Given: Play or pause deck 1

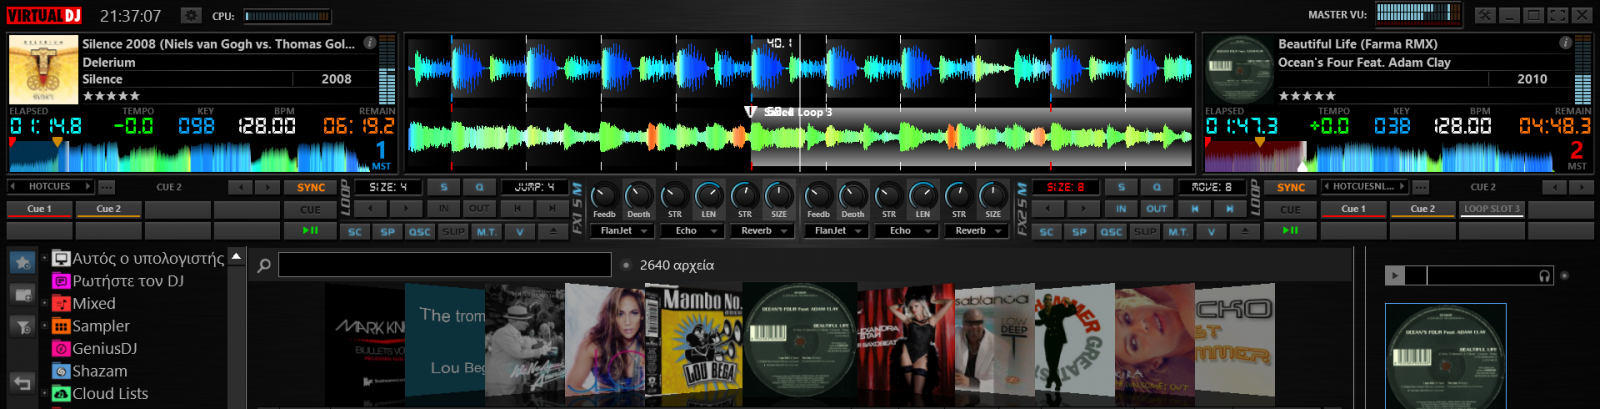Looking at the screenshot, I should point(311,230).
